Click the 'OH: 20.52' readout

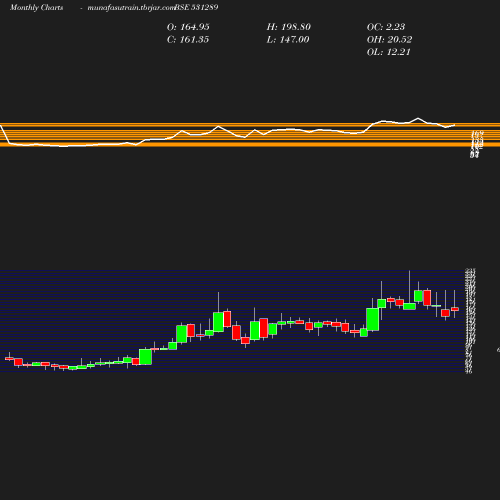tap(390, 40)
